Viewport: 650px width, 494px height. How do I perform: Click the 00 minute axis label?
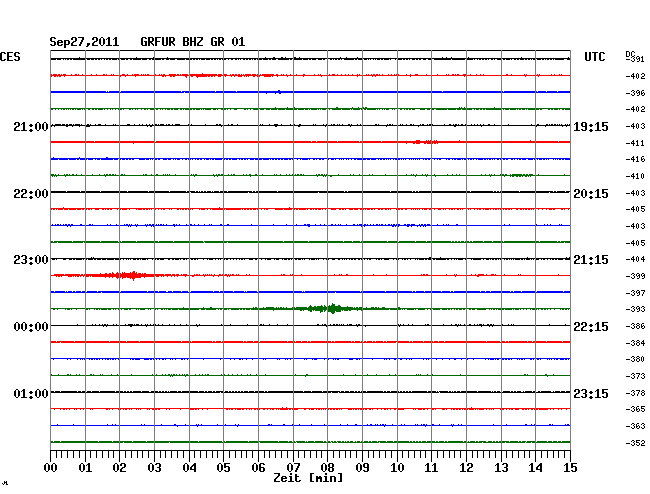pos(51,467)
